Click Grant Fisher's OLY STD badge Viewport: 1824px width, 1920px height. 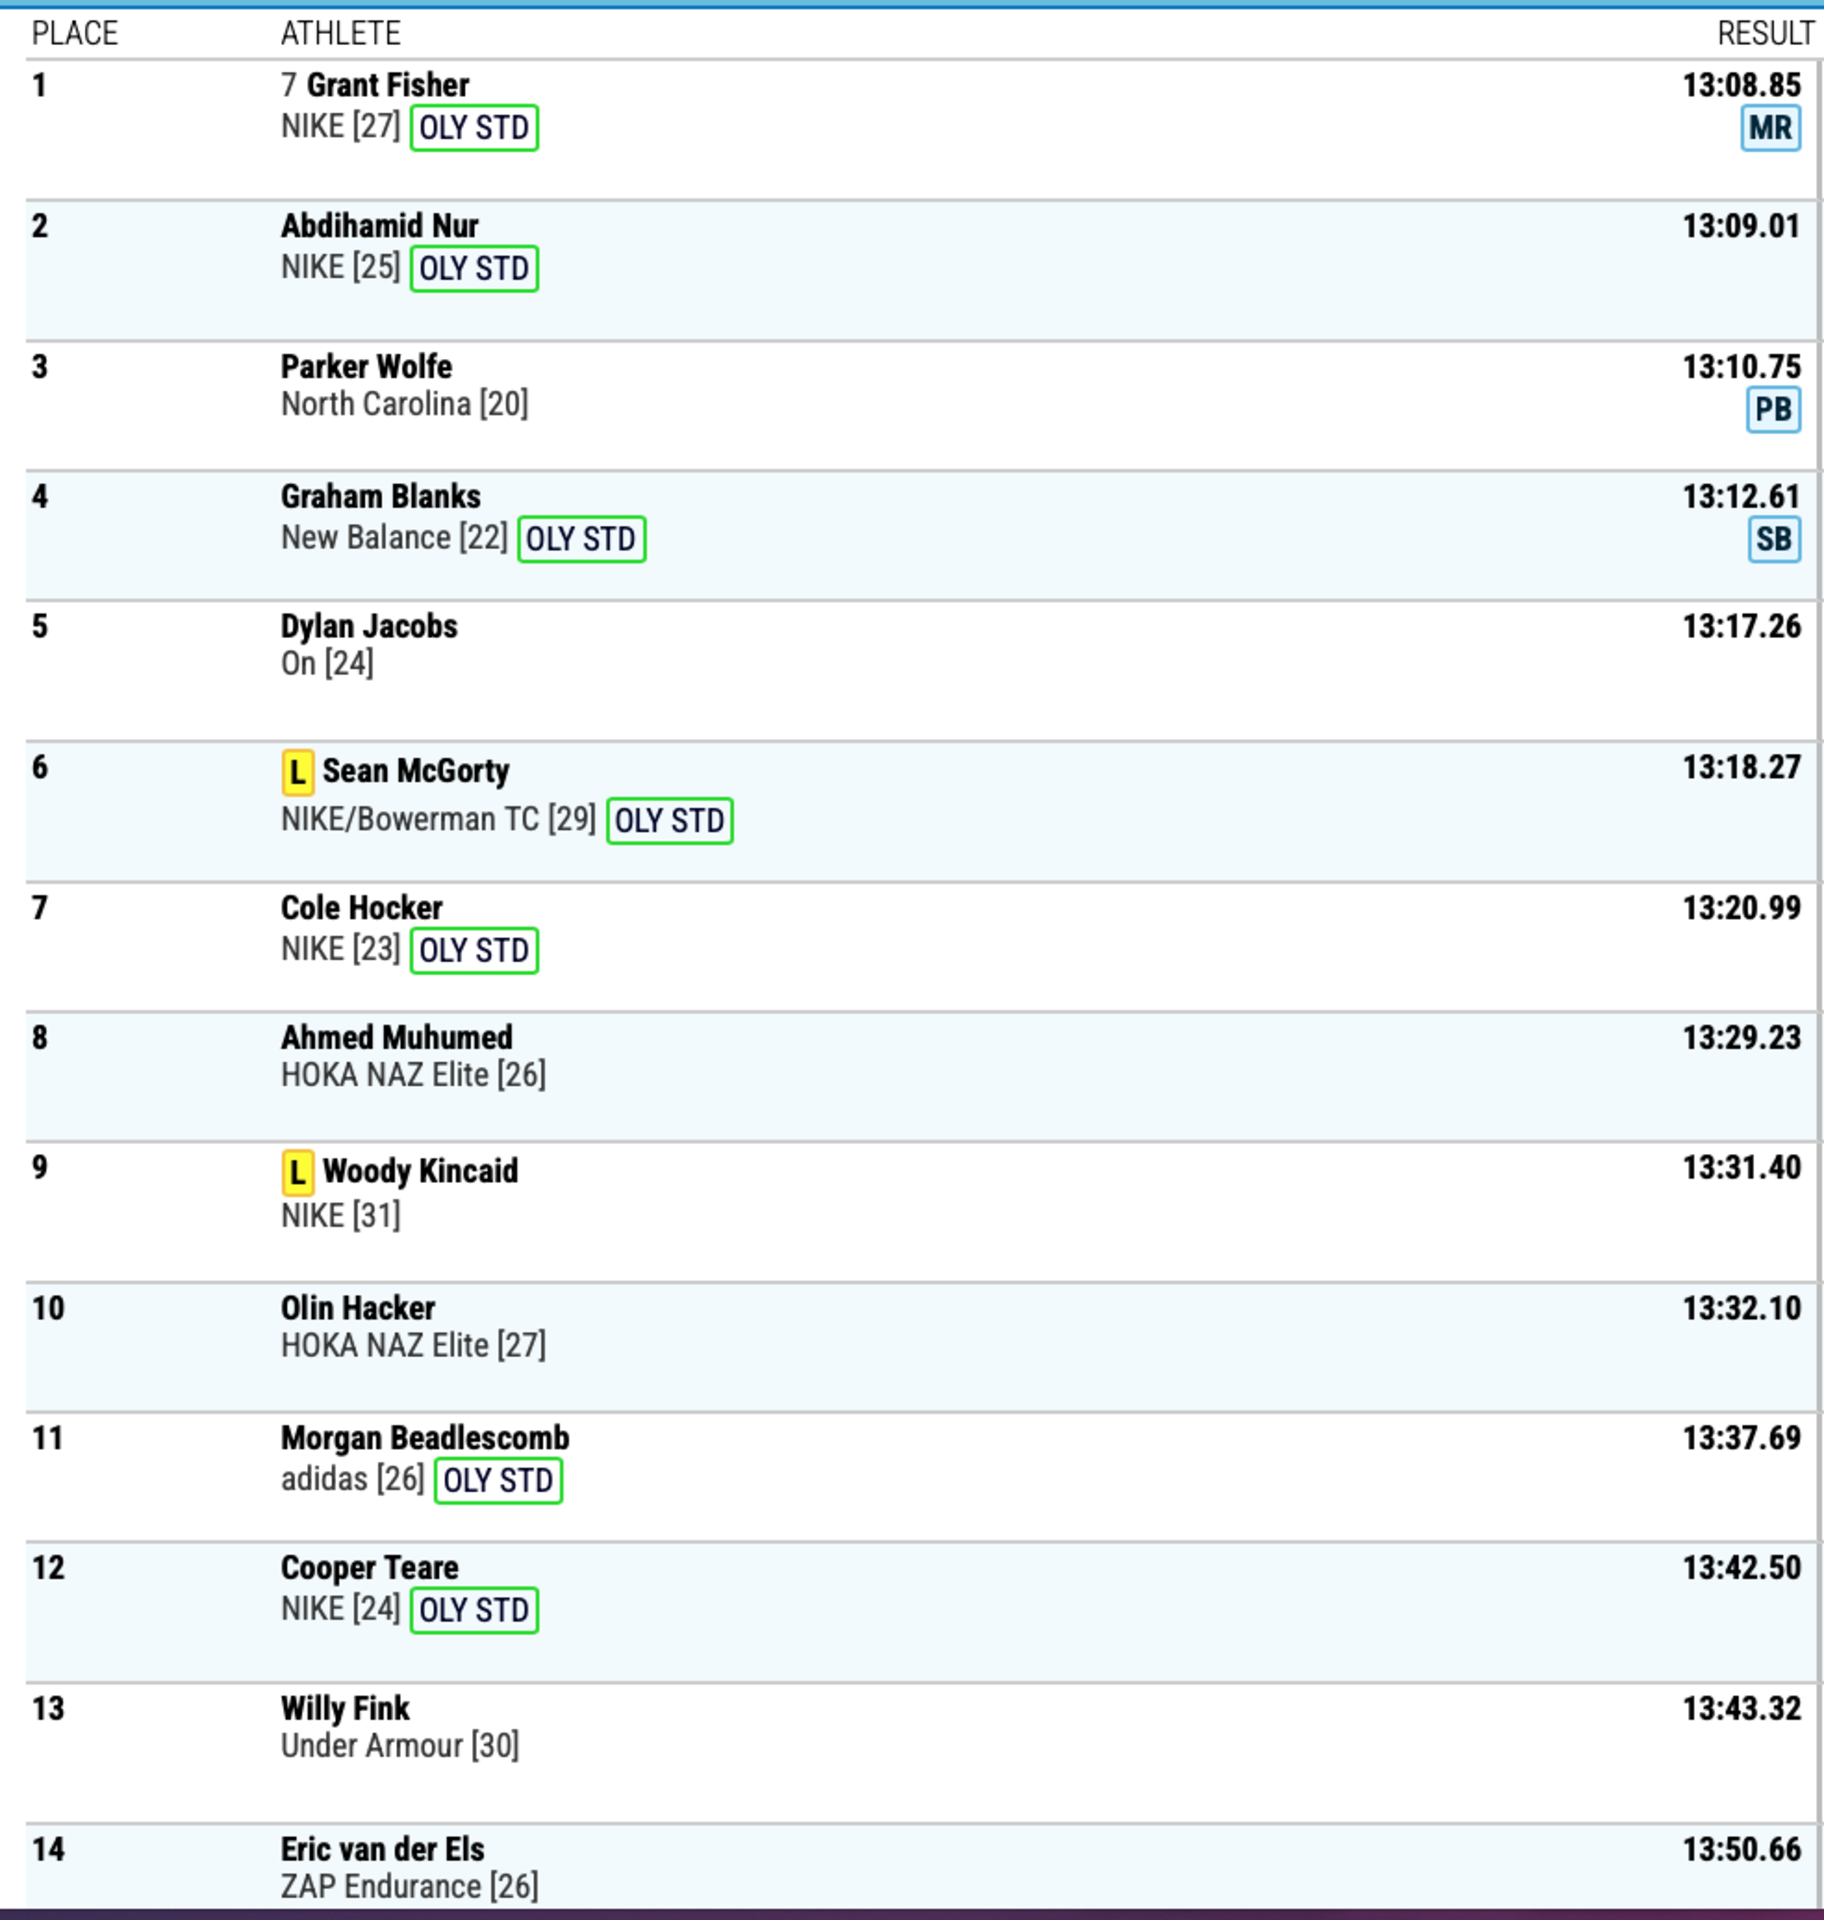pos(474,128)
